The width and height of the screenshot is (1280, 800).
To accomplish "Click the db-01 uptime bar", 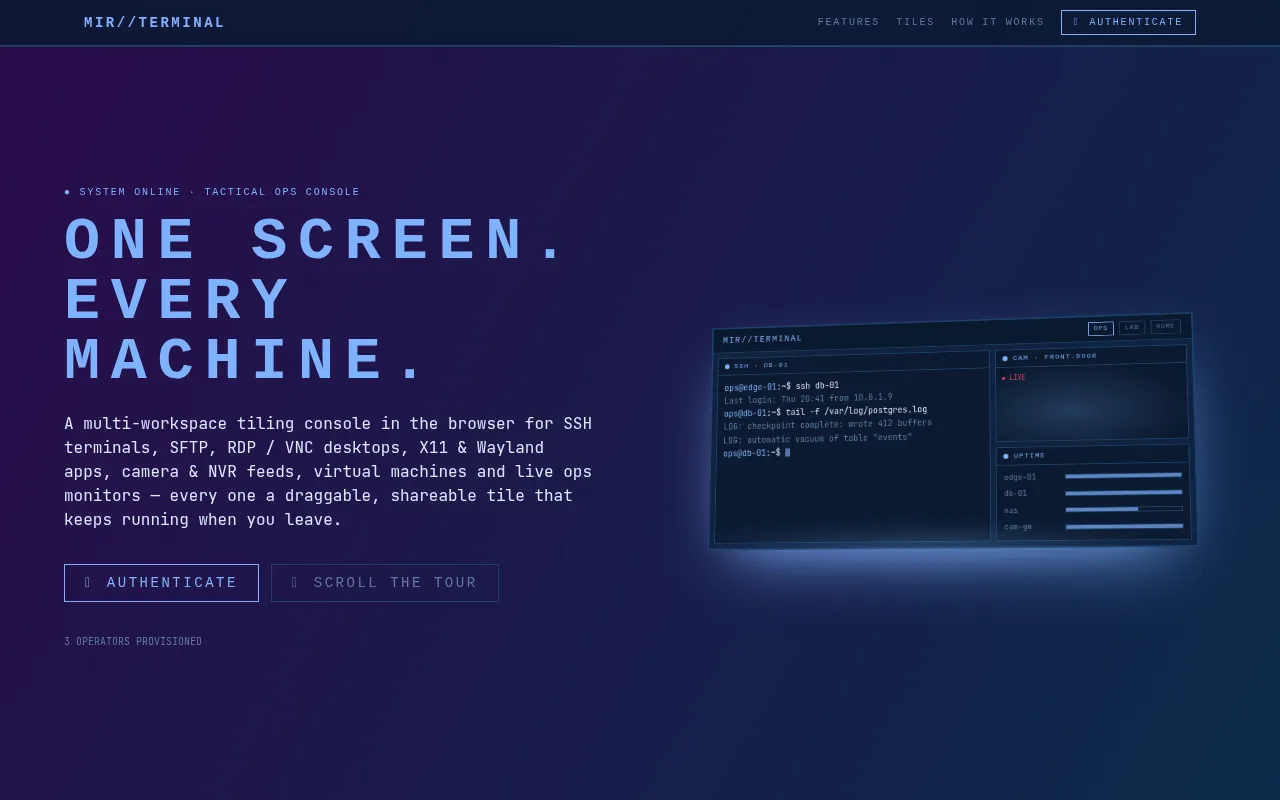I will (x=1123, y=492).
